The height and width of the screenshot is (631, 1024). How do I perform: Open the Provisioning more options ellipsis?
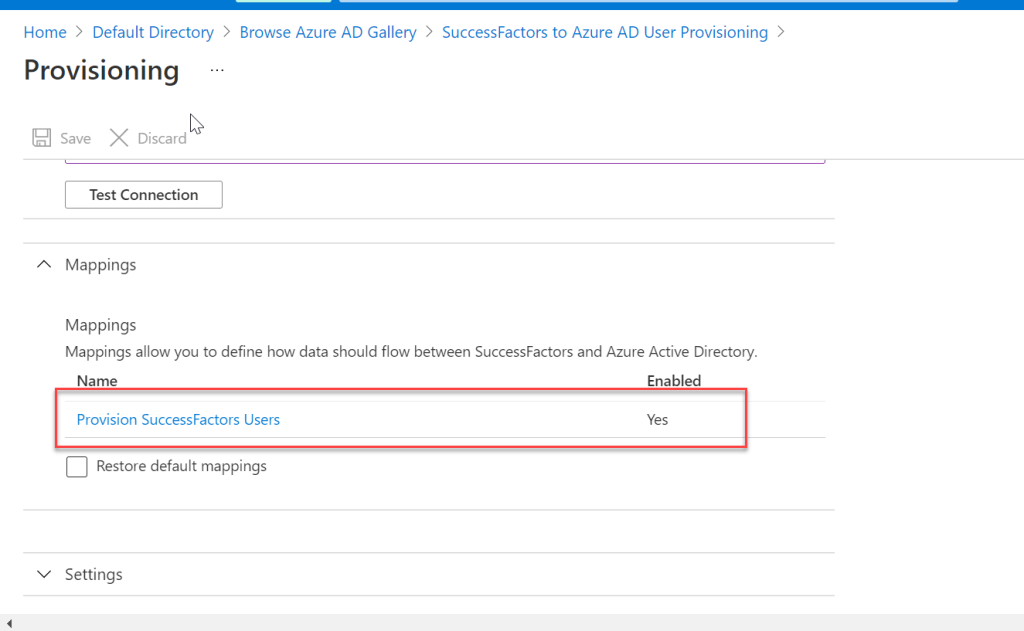pos(217,70)
